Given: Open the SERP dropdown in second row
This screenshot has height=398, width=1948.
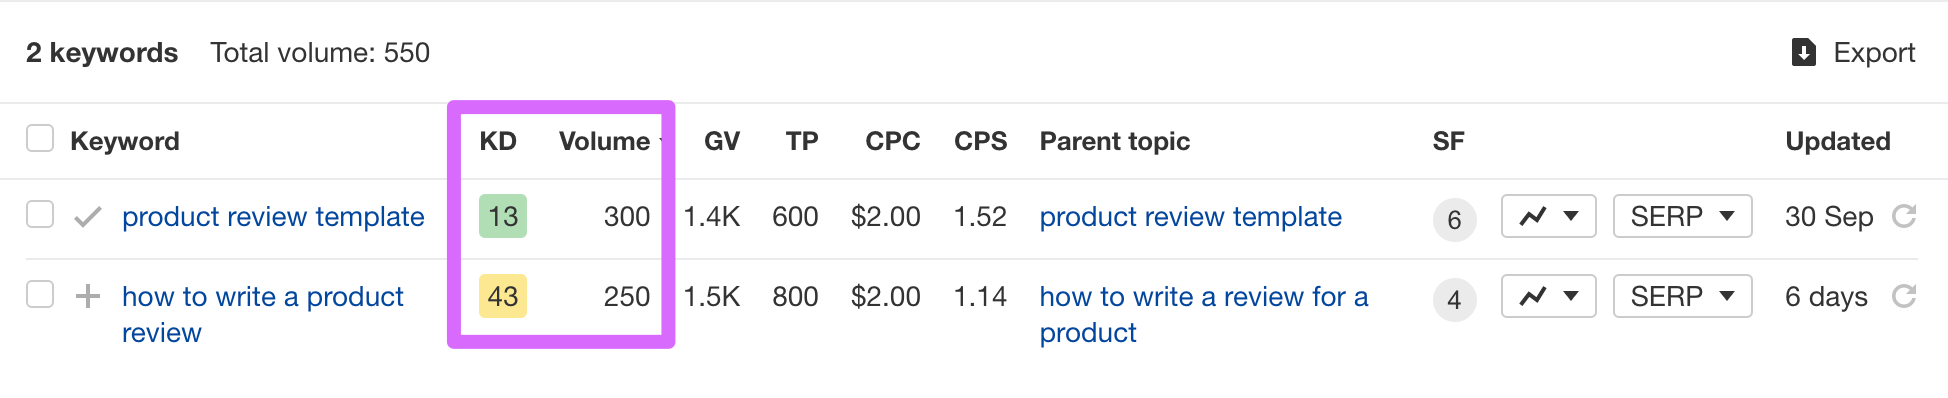Looking at the screenshot, I should [x=1682, y=296].
